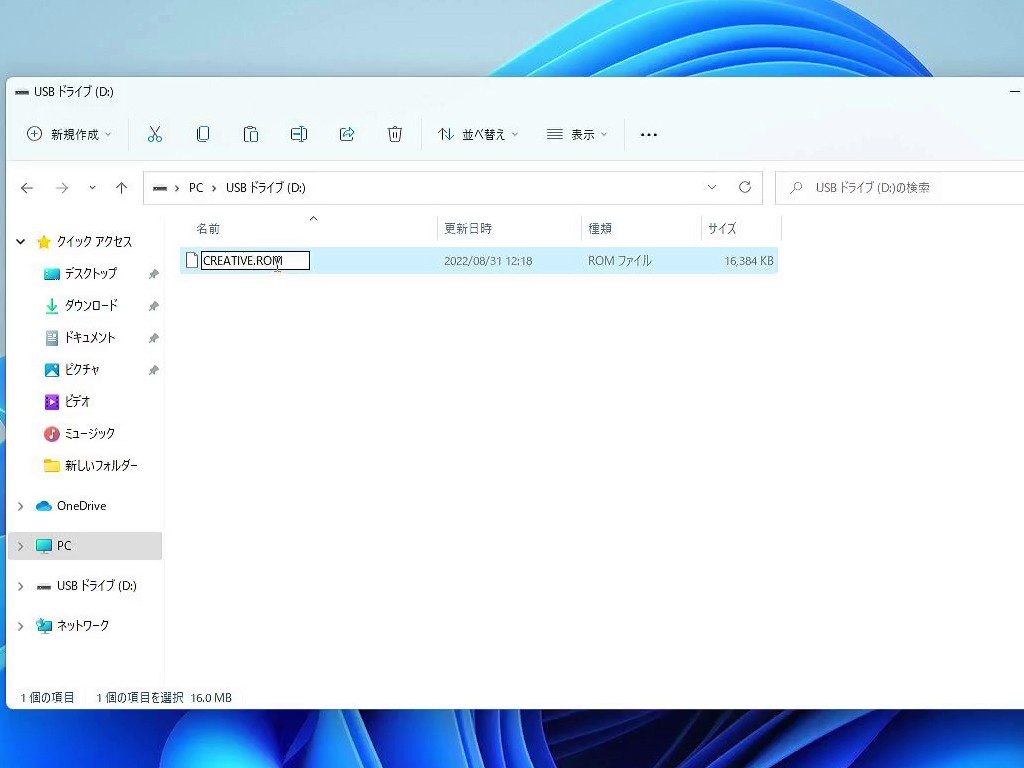Collapse the クイック アクセス section

20,242
